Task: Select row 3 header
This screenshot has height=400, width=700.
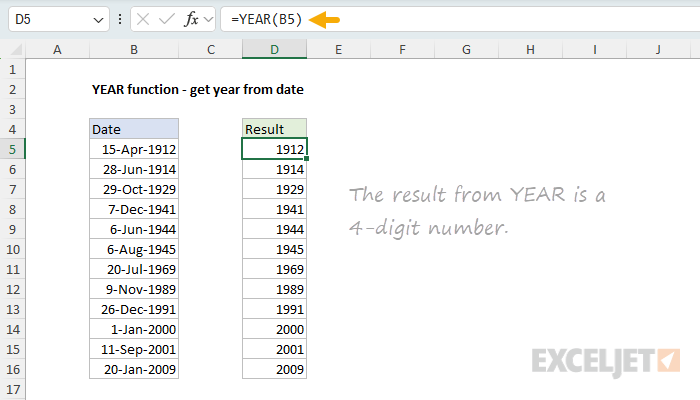Action: pos(12,110)
